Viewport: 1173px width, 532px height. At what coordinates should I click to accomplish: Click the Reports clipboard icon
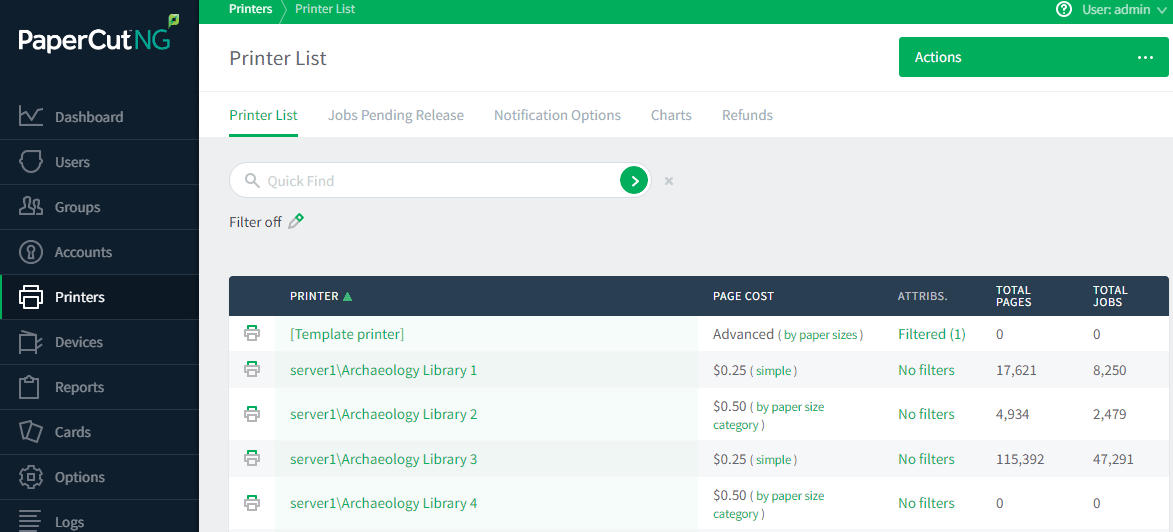tap(31, 387)
